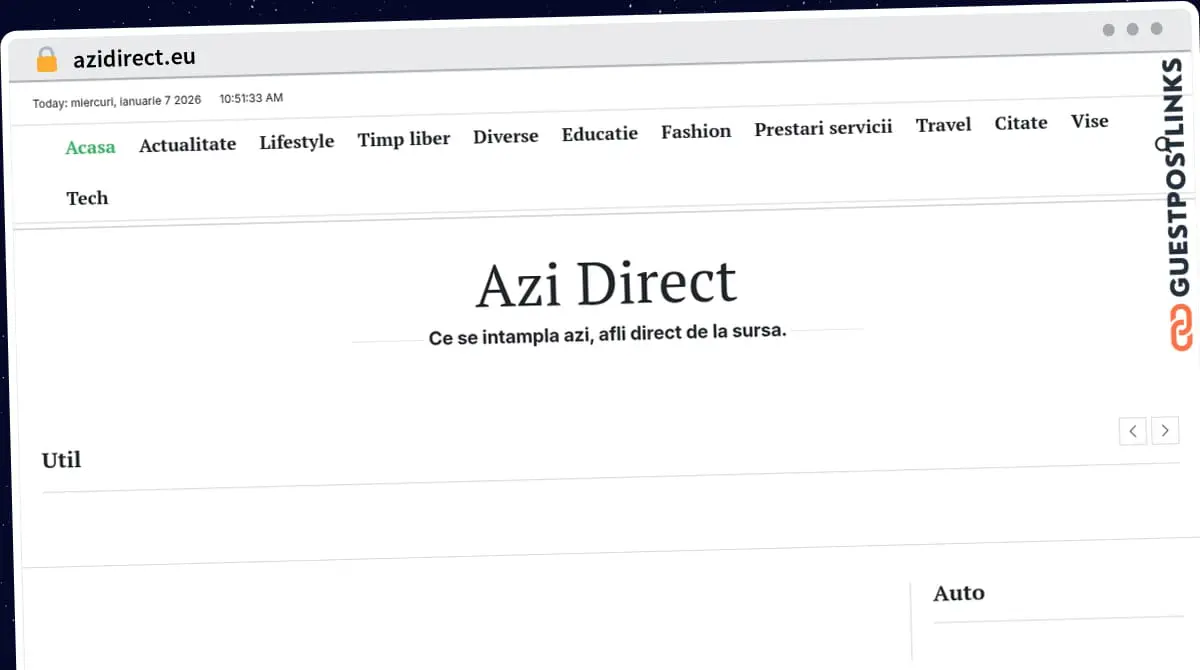Click the Azi Direct site title
The image size is (1200, 670).
(606, 283)
